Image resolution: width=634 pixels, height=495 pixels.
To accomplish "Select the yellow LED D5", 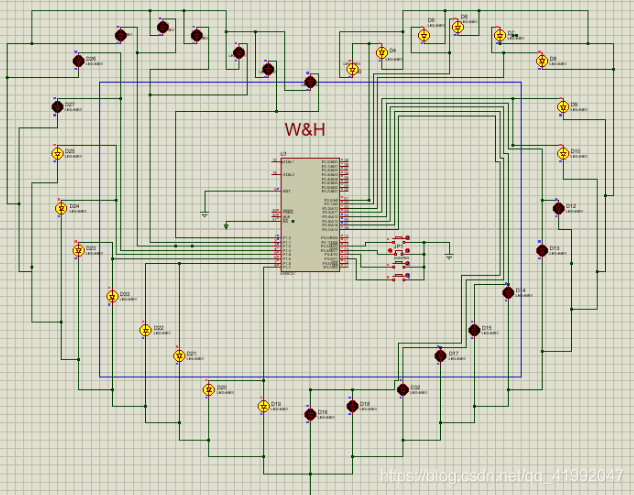I will 424,36.
